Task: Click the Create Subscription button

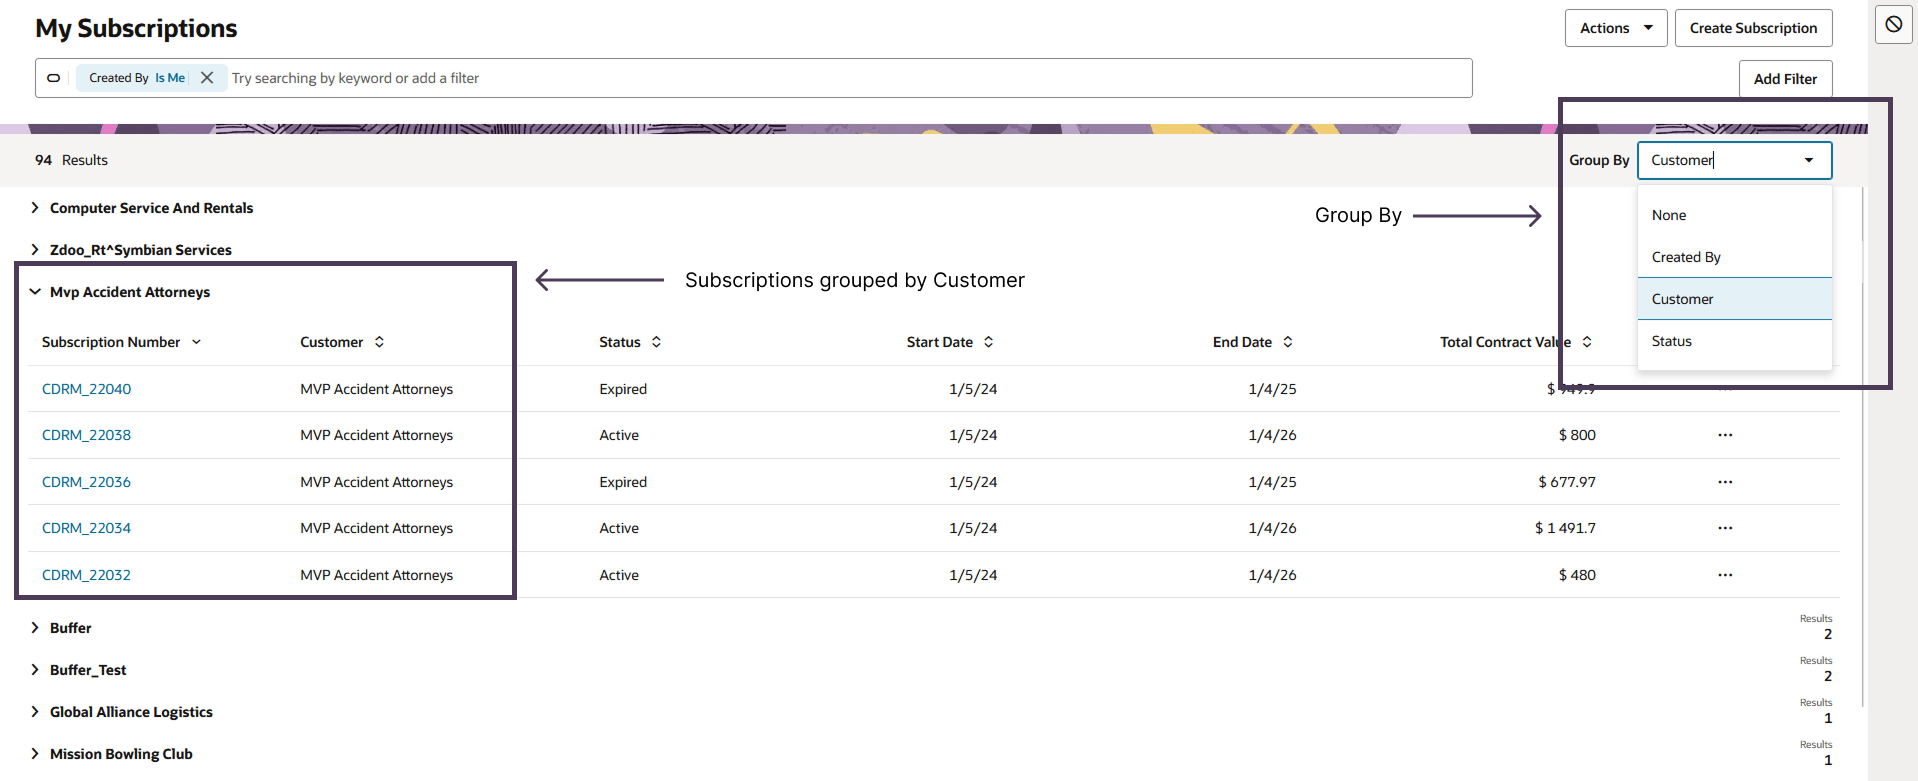Action: tap(1753, 28)
